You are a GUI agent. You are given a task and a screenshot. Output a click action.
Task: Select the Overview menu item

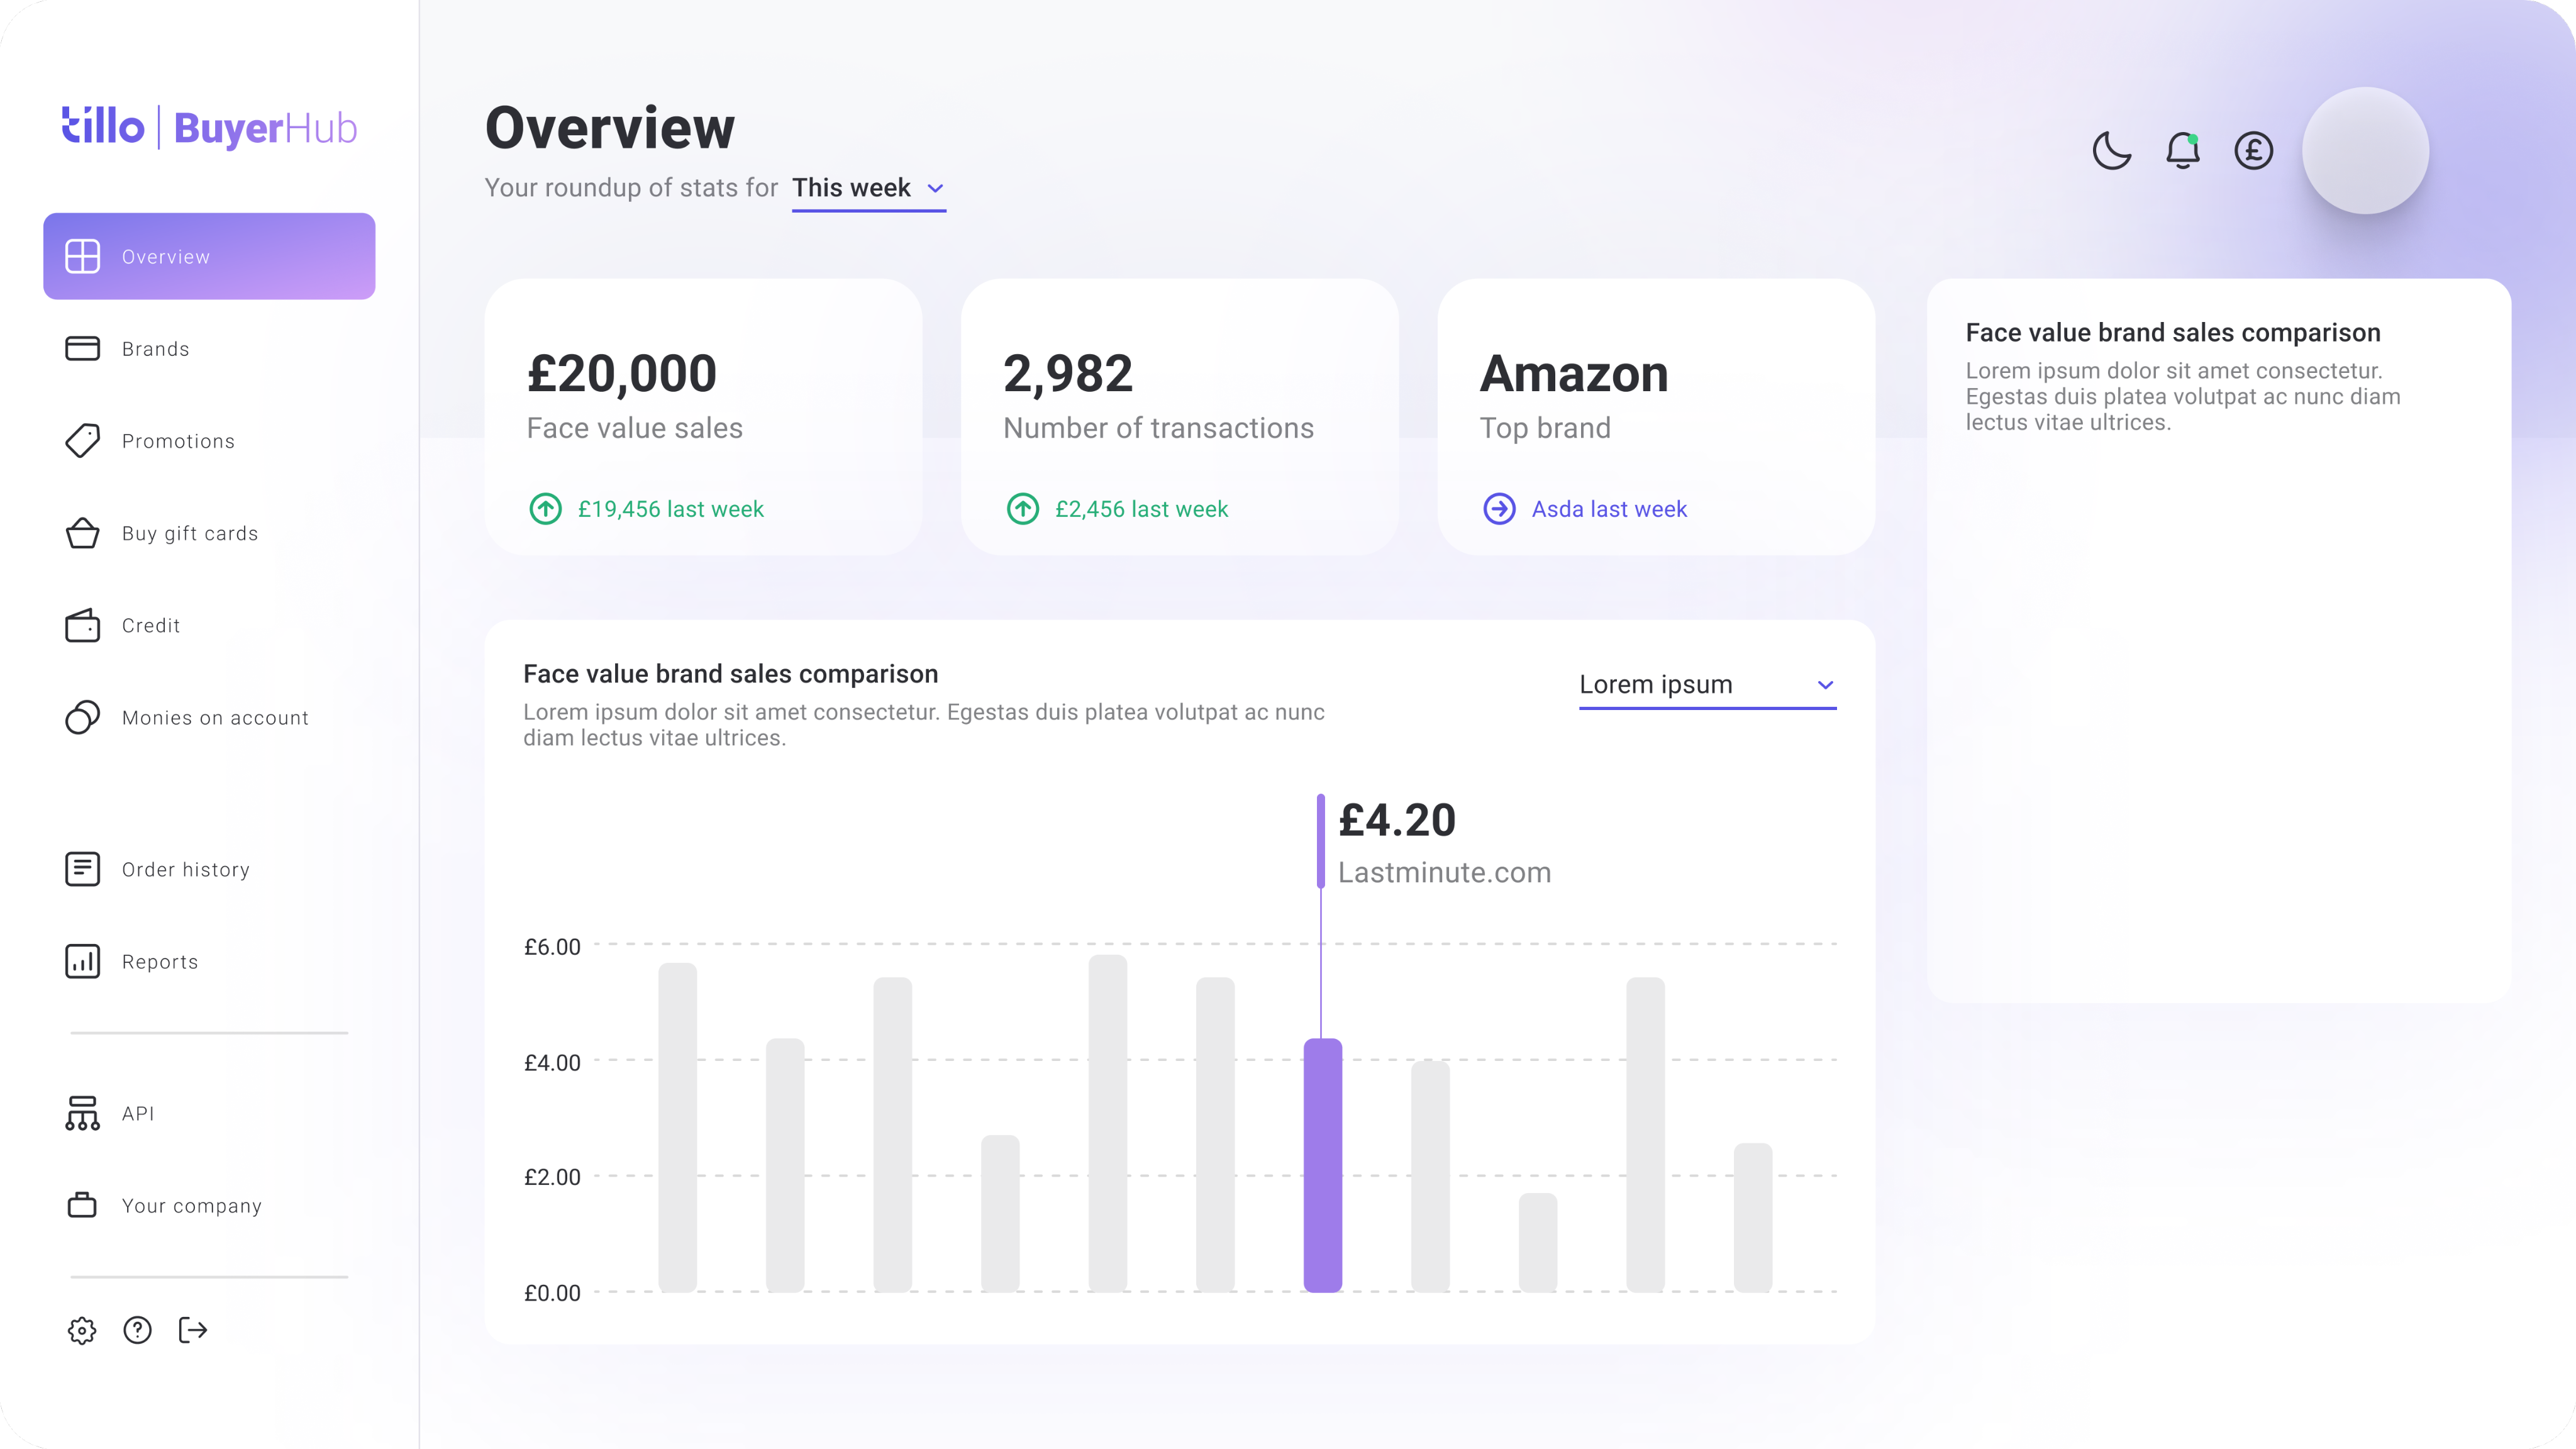click(x=209, y=256)
